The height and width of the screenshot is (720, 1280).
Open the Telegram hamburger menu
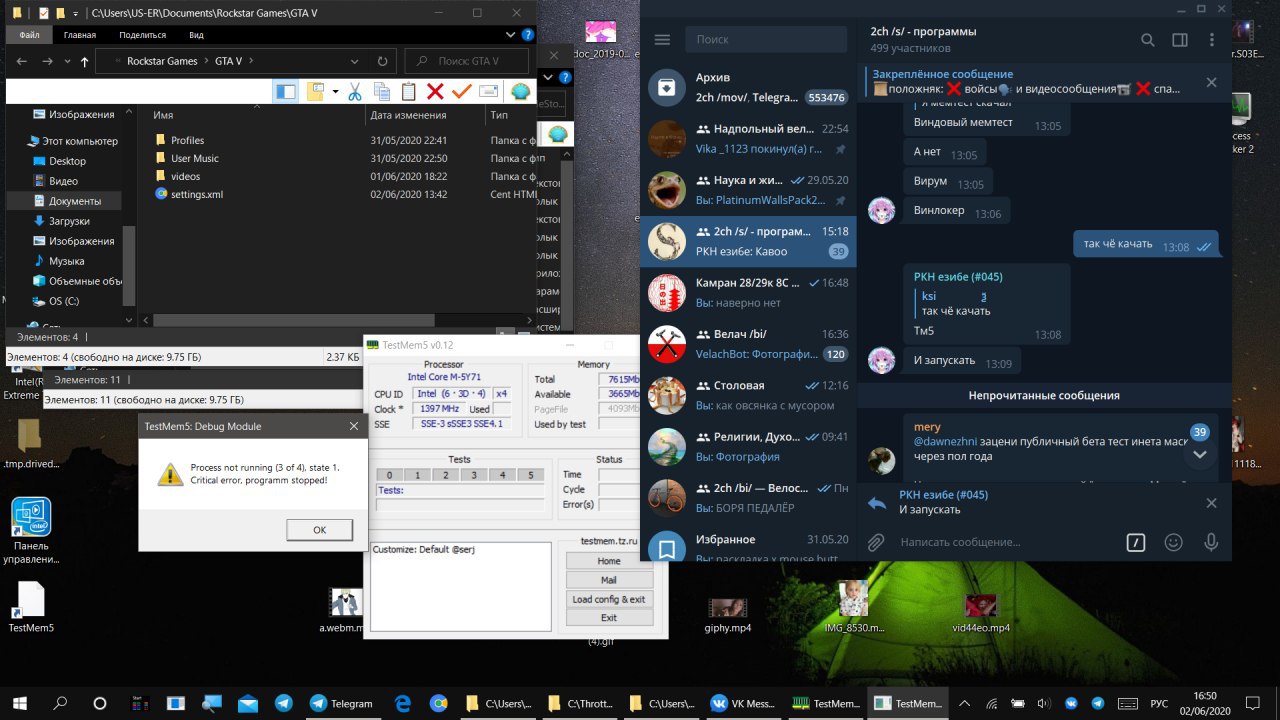661,40
